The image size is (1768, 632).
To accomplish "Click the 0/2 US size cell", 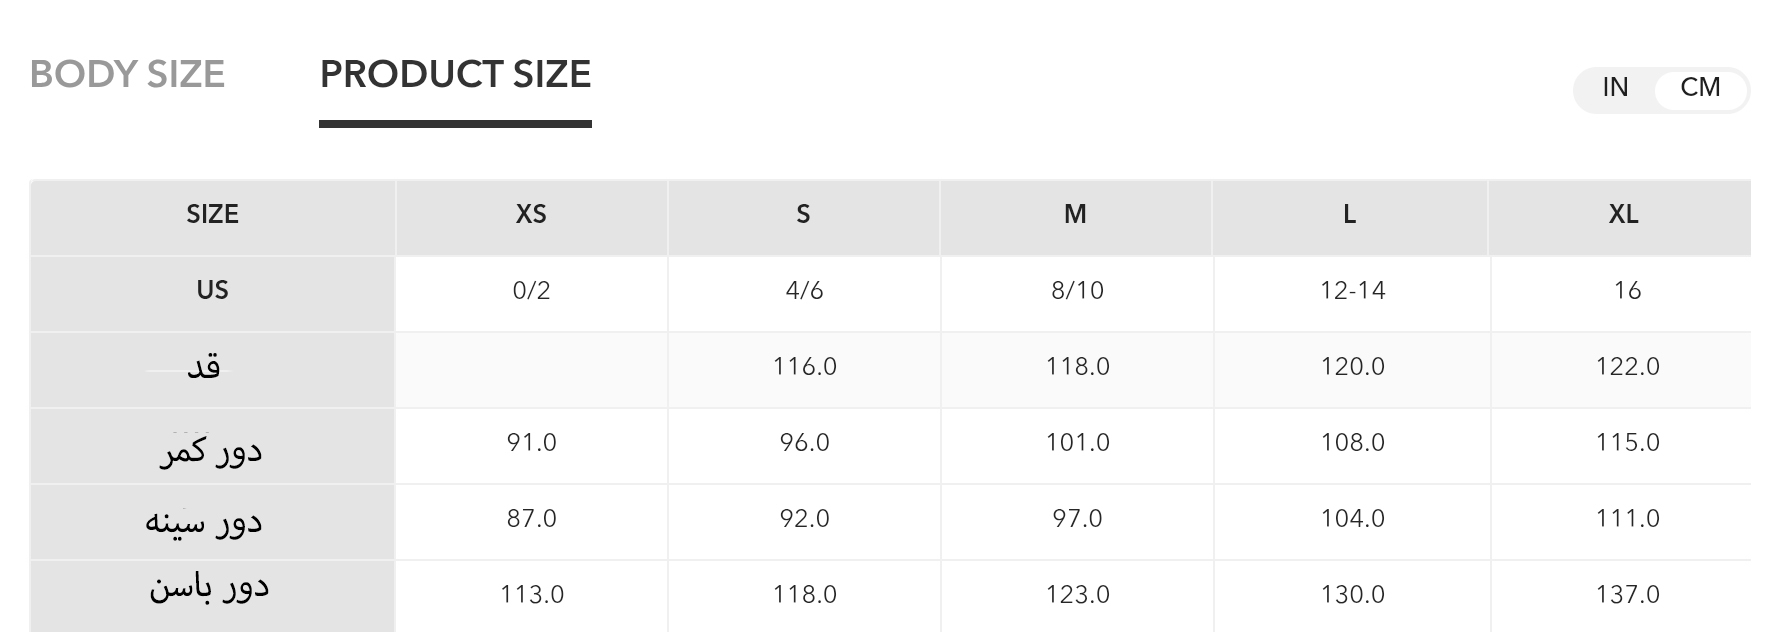I will [x=531, y=291].
